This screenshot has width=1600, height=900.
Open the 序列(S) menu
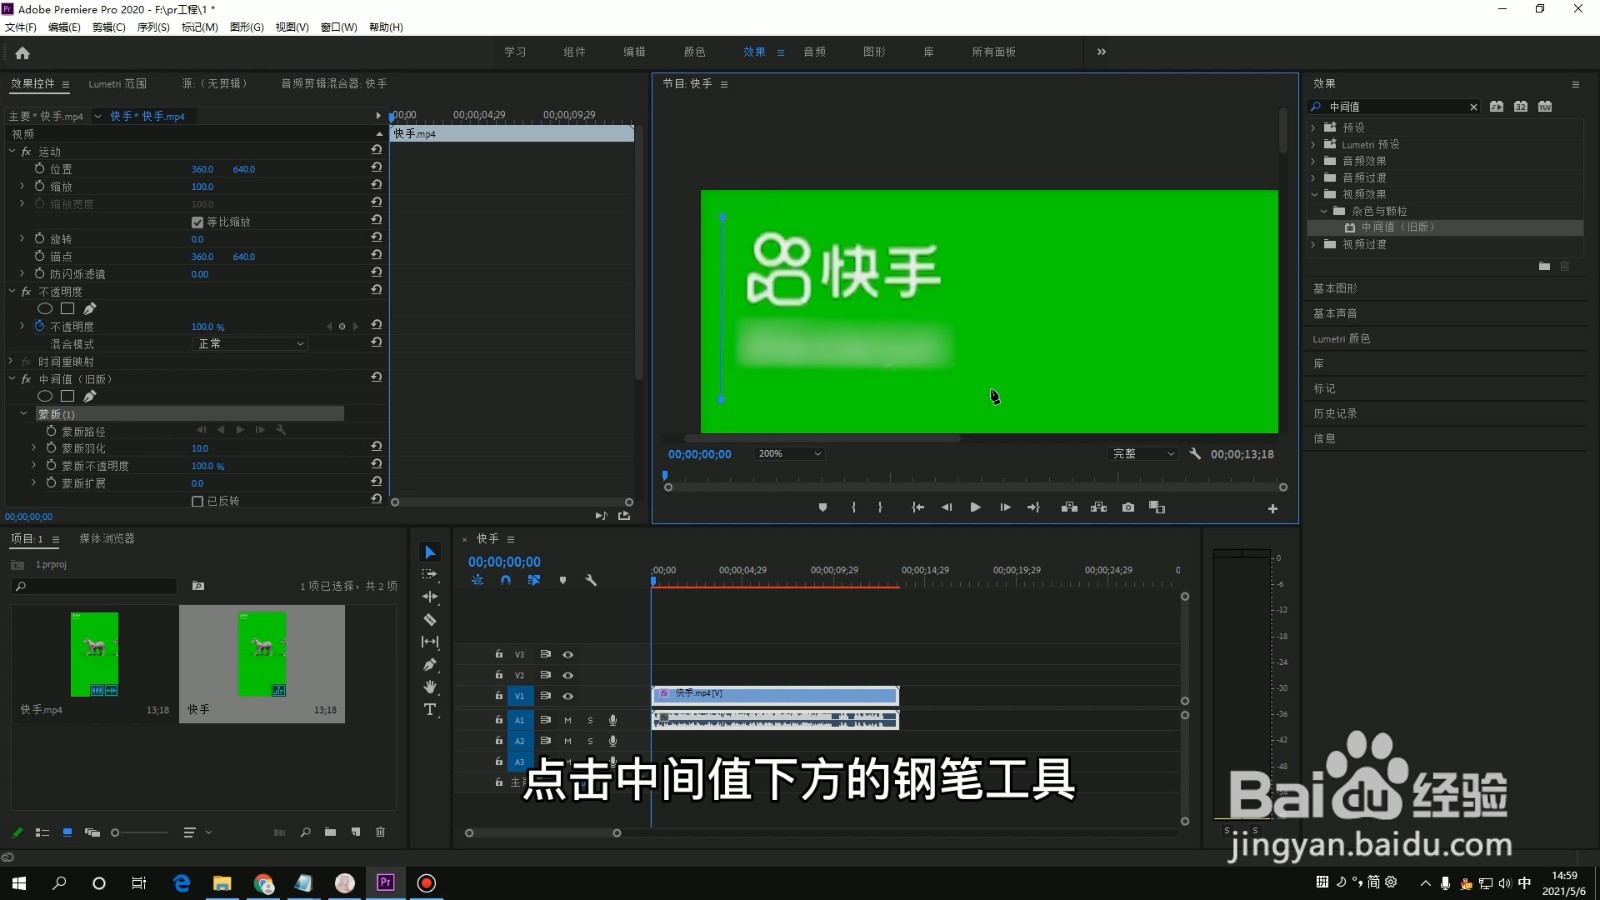153,27
